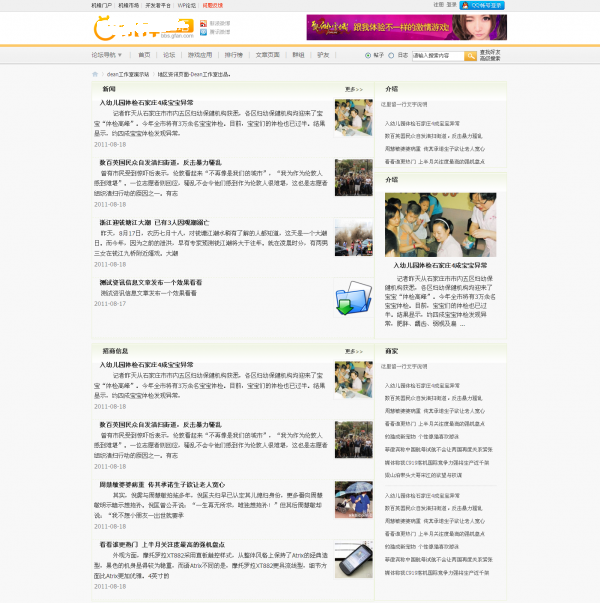
Task: Open the 开发者平台 top link
Action: click(x=158, y=5)
